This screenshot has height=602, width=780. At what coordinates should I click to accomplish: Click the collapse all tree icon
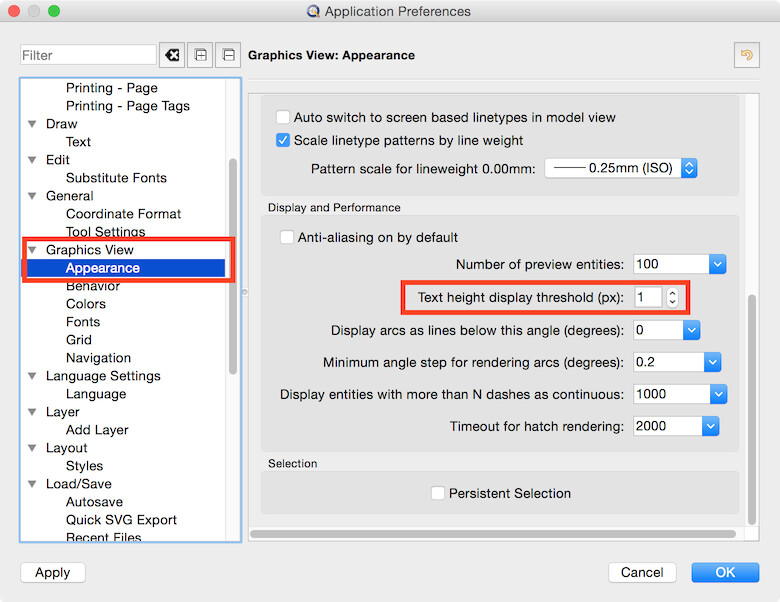click(229, 55)
